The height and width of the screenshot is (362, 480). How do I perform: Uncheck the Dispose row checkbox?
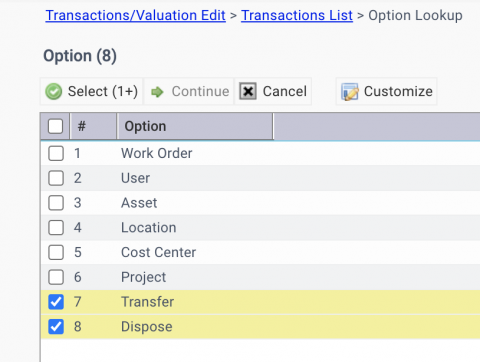pyautogui.click(x=56, y=327)
